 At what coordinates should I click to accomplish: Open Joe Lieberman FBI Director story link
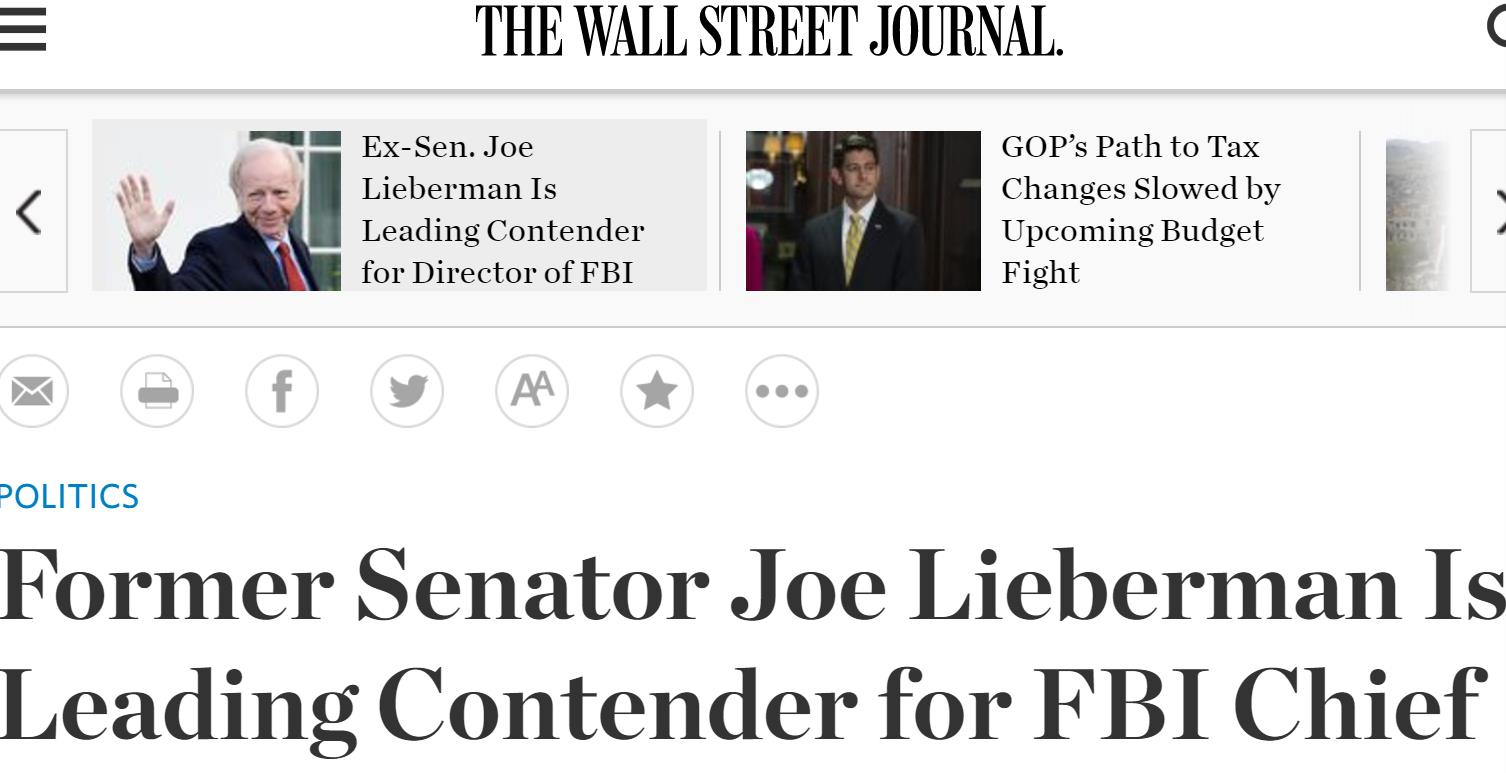pos(502,210)
